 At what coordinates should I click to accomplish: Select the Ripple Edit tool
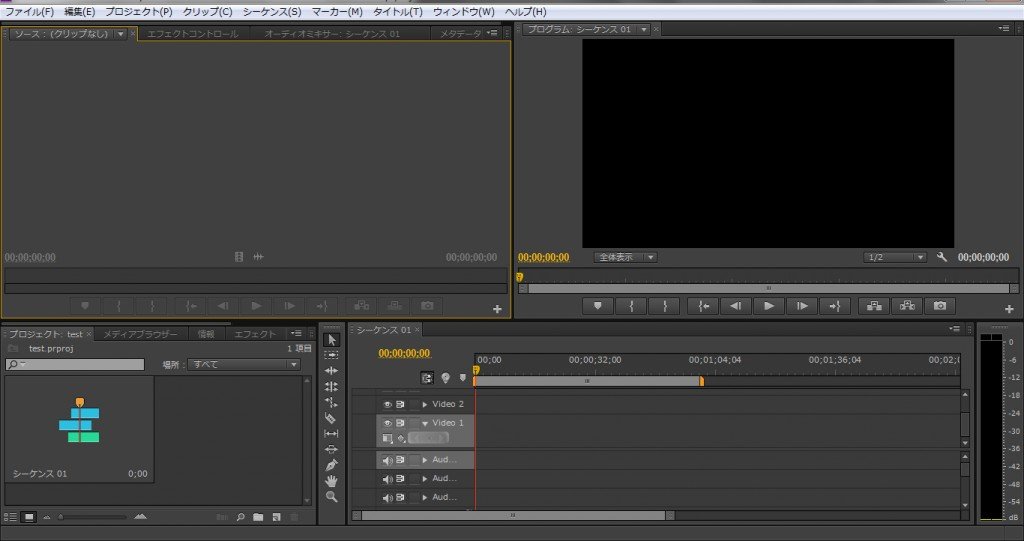click(332, 370)
